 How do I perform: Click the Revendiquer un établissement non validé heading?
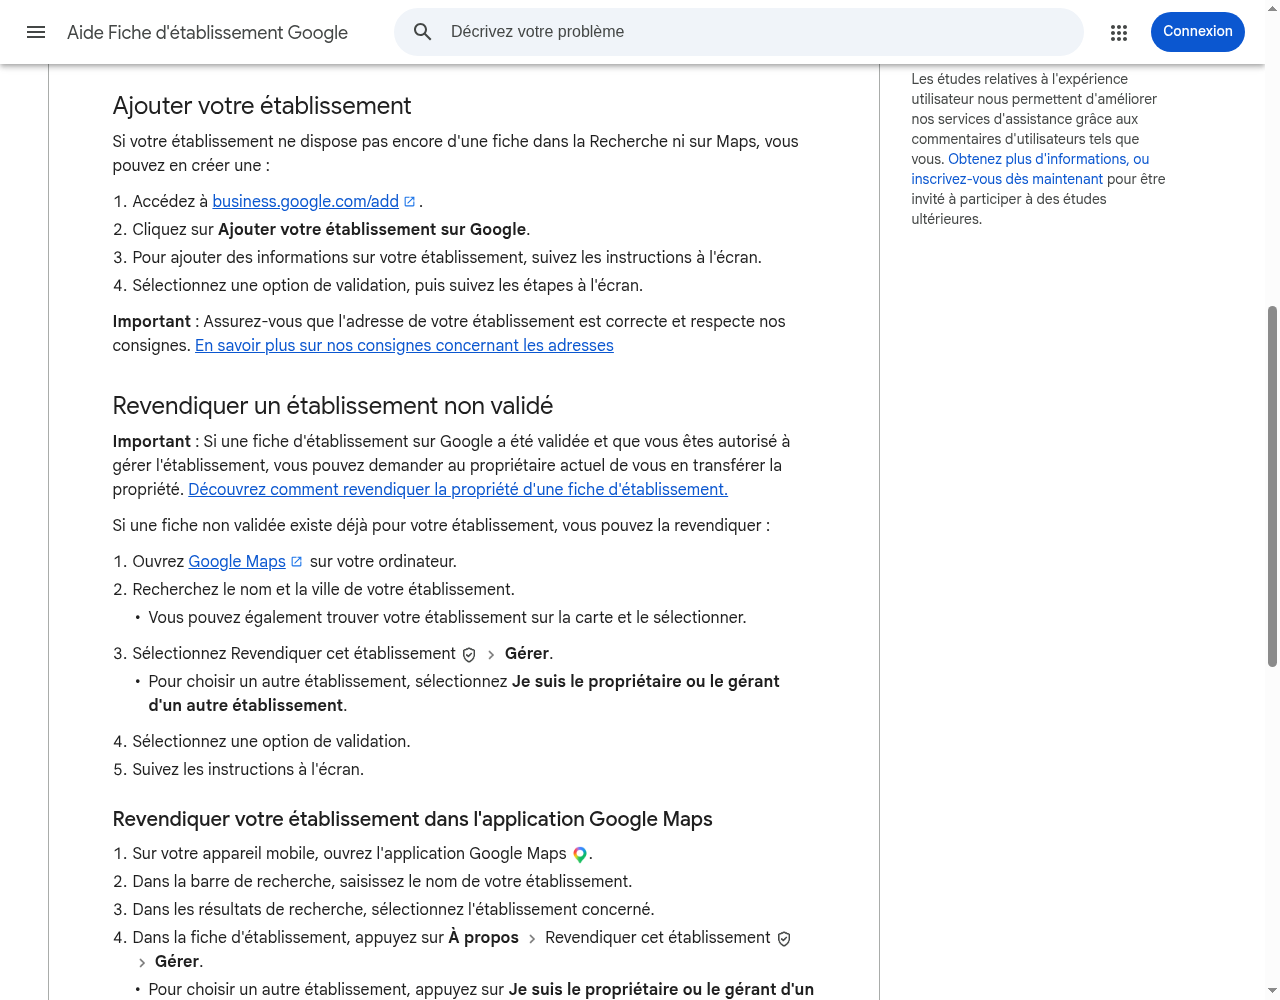click(333, 406)
